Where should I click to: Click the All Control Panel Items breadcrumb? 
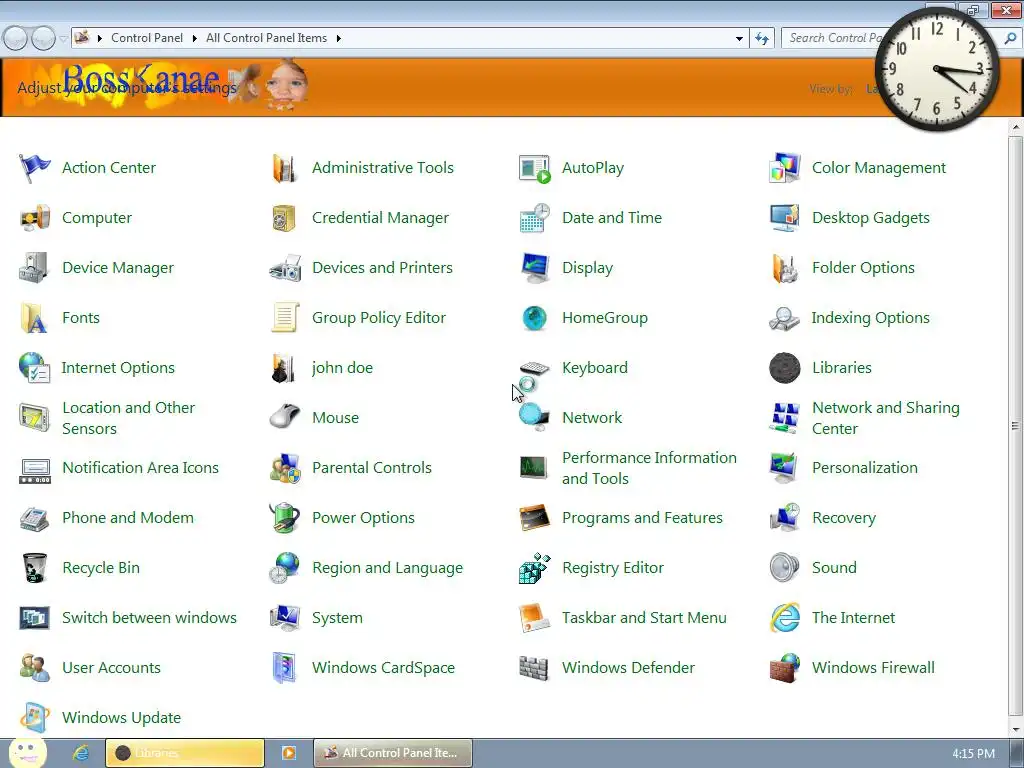(x=266, y=38)
